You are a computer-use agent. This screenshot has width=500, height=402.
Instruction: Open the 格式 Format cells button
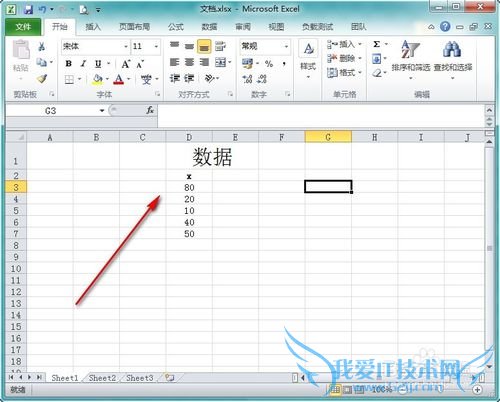[x=344, y=72]
